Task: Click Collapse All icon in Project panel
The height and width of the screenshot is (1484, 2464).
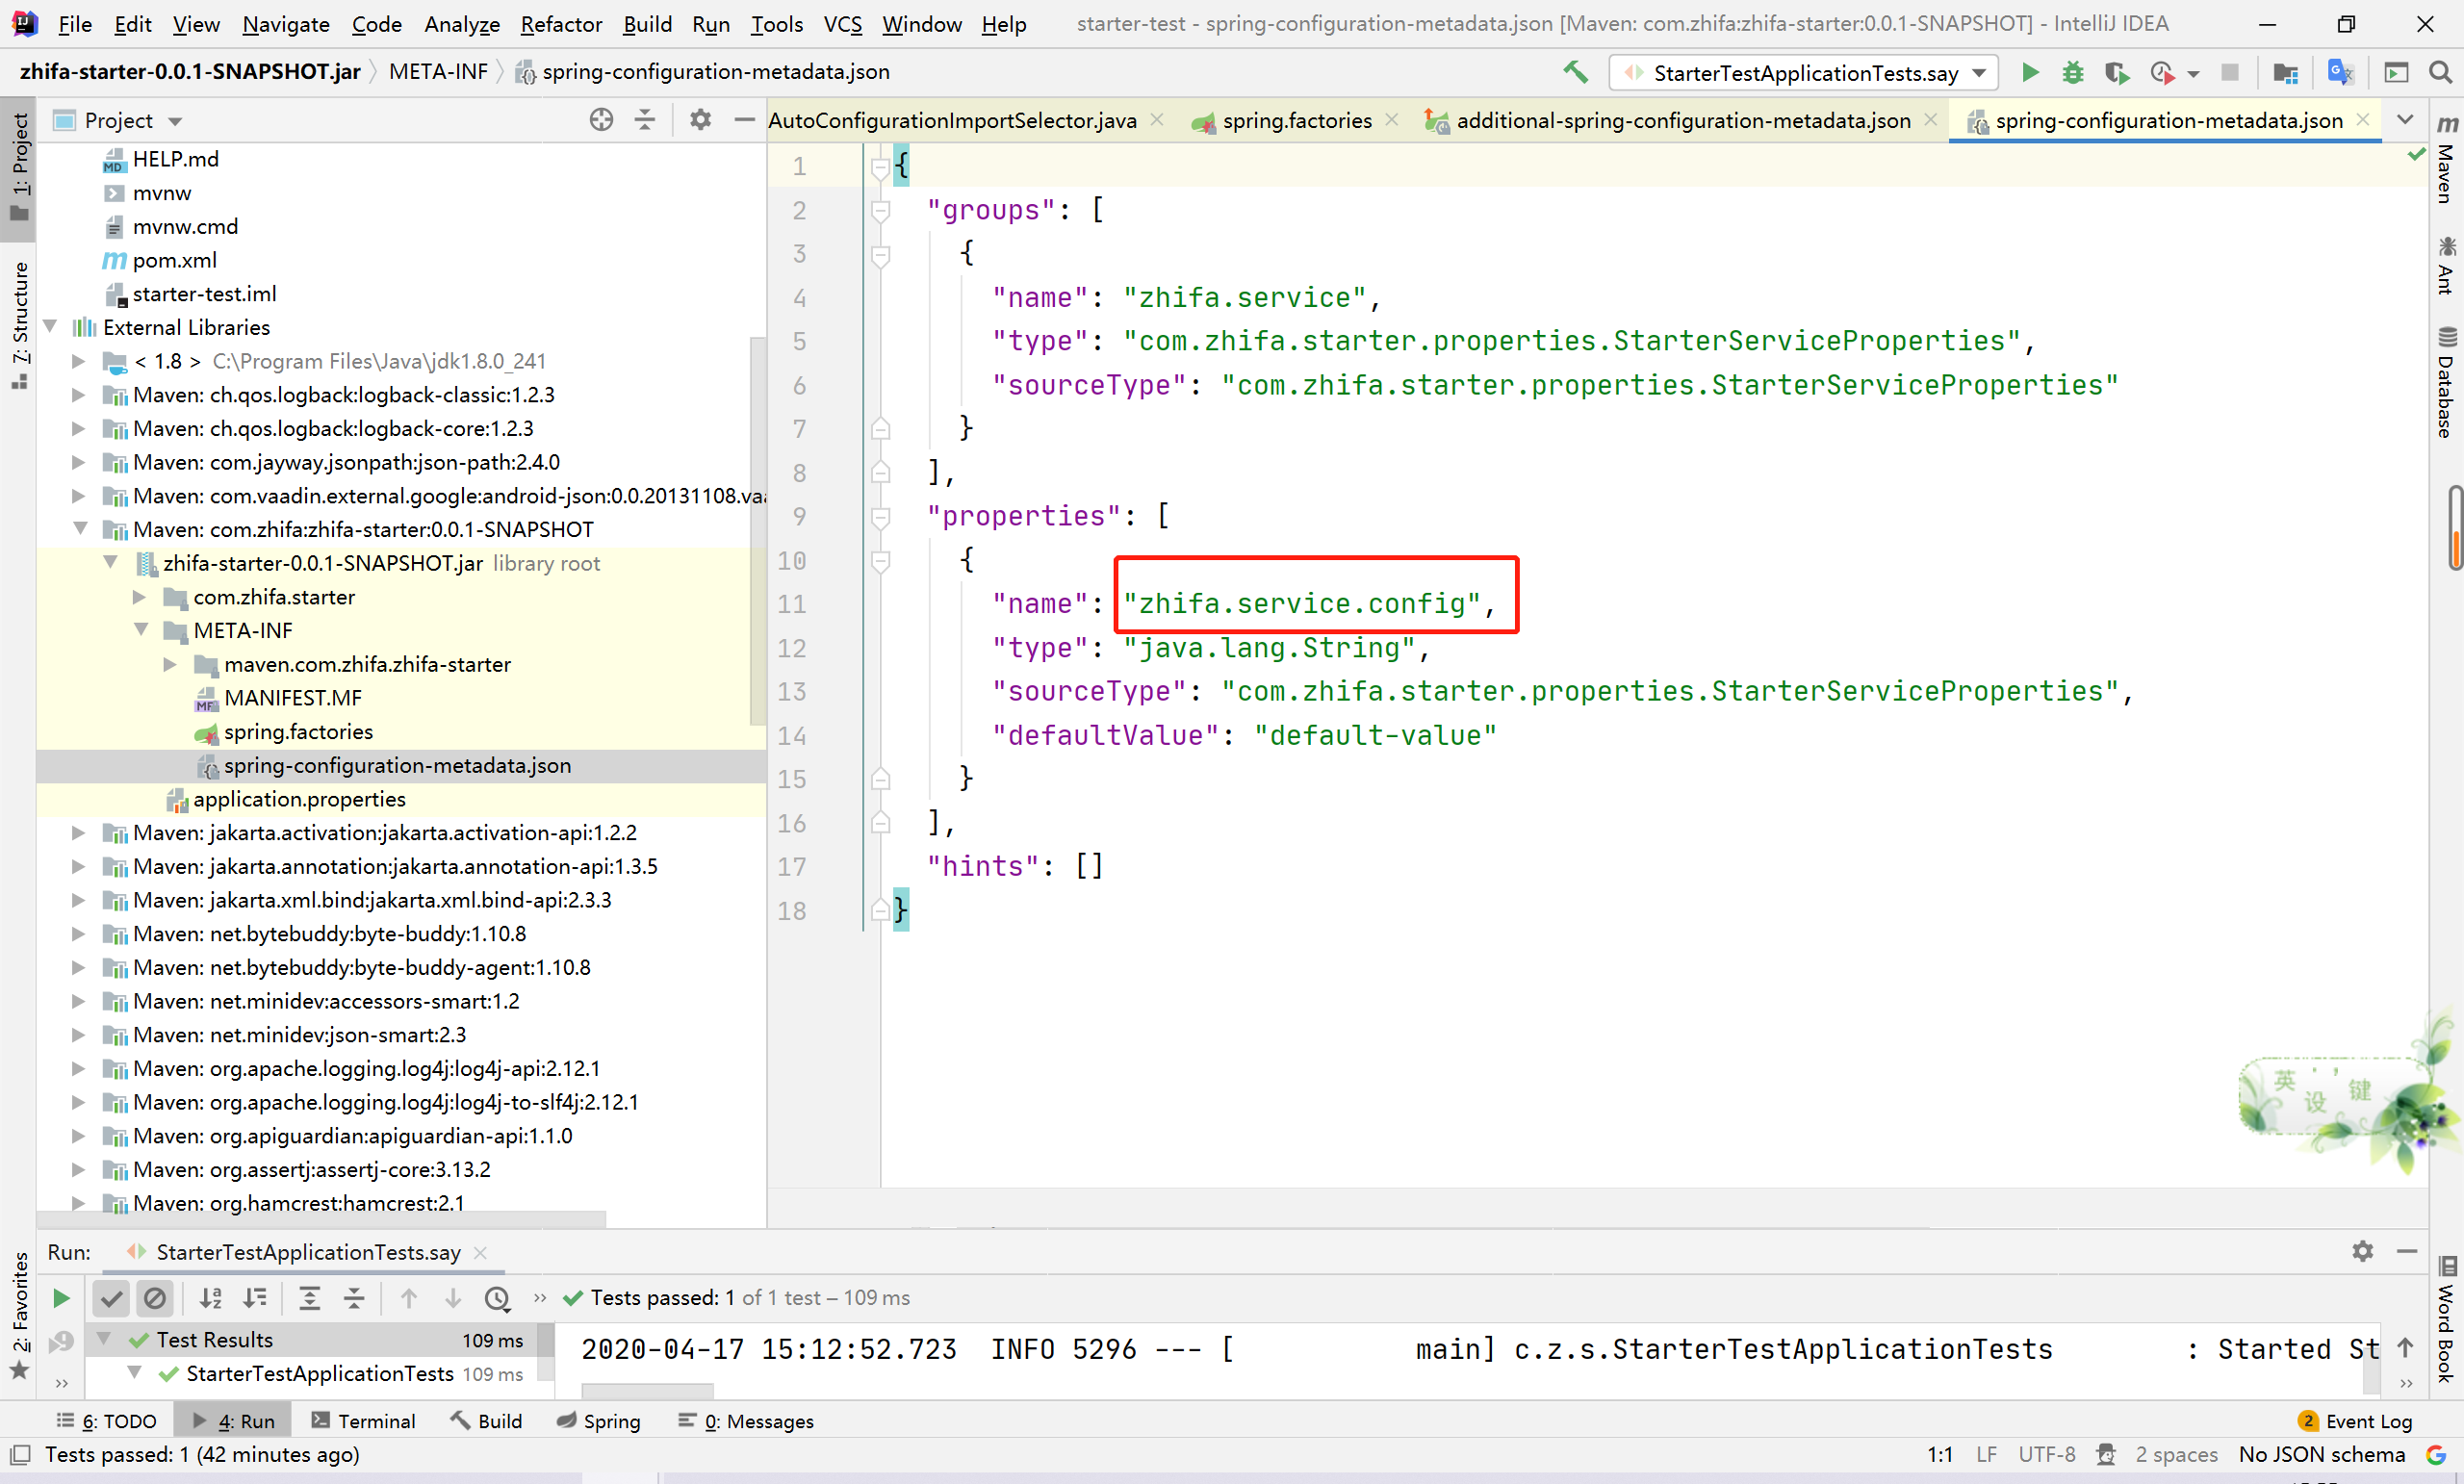Action: point(645,120)
